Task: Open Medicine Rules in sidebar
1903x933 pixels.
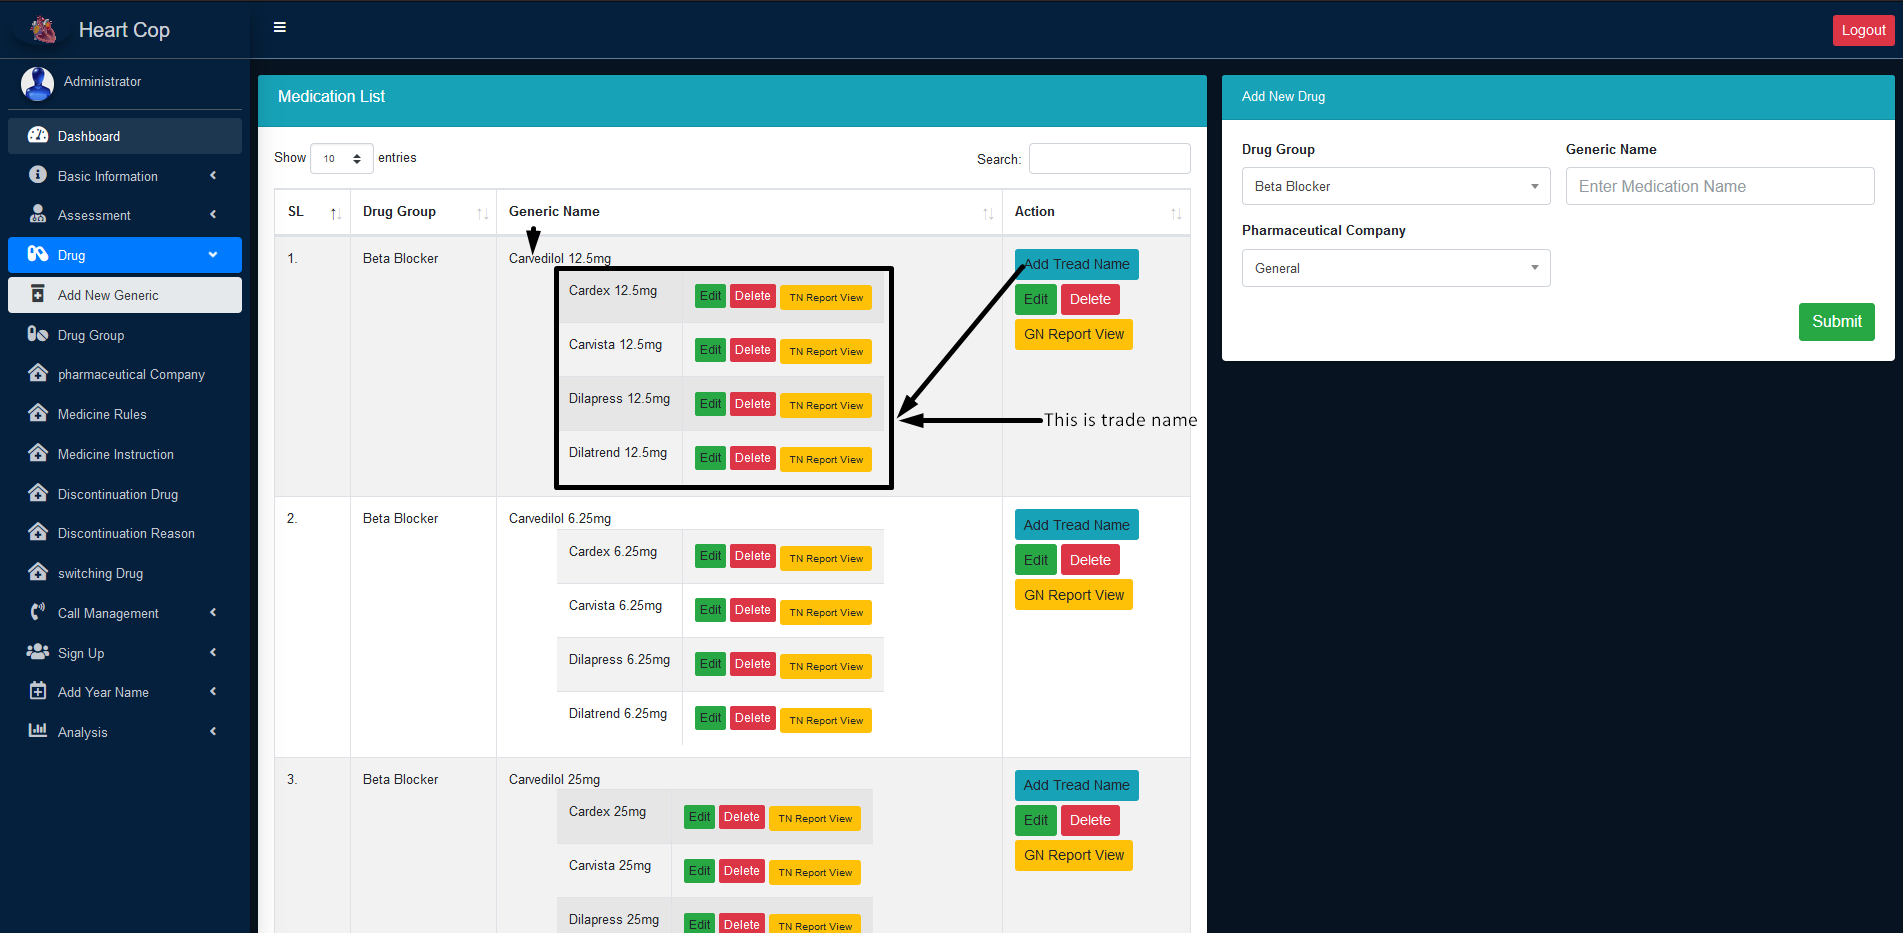Action: [102, 414]
